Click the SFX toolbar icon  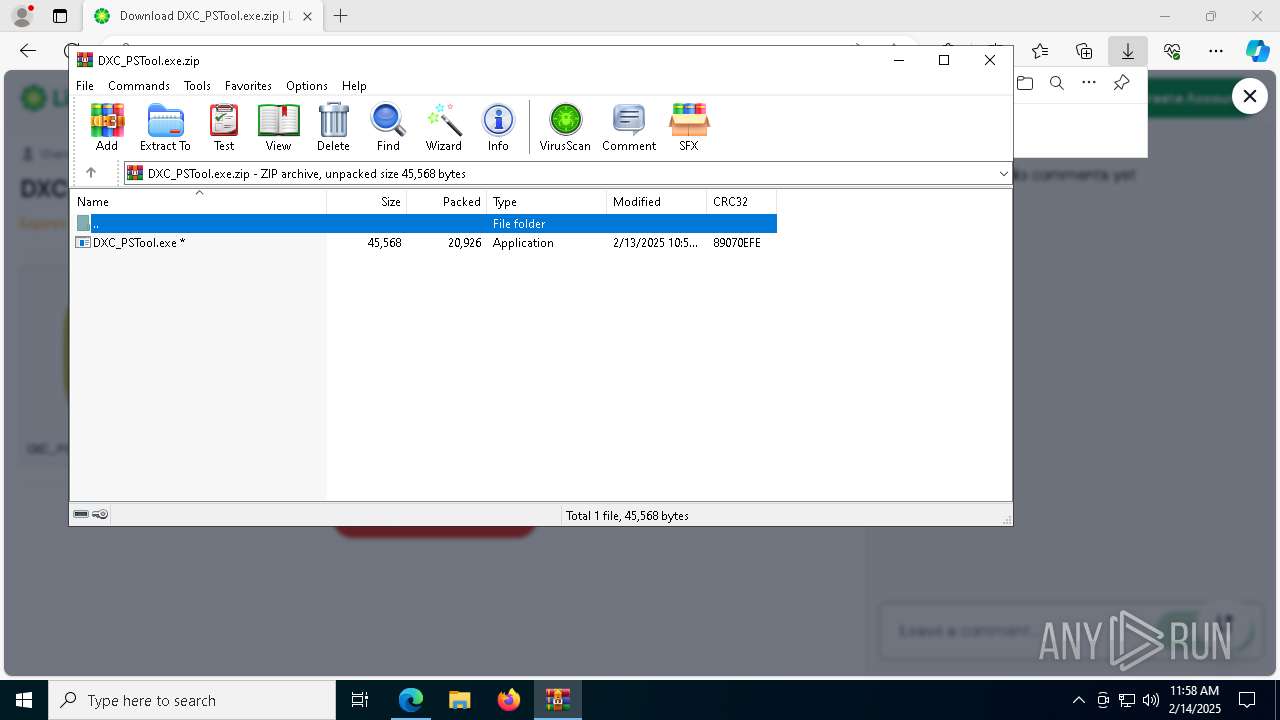click(689, 127)
